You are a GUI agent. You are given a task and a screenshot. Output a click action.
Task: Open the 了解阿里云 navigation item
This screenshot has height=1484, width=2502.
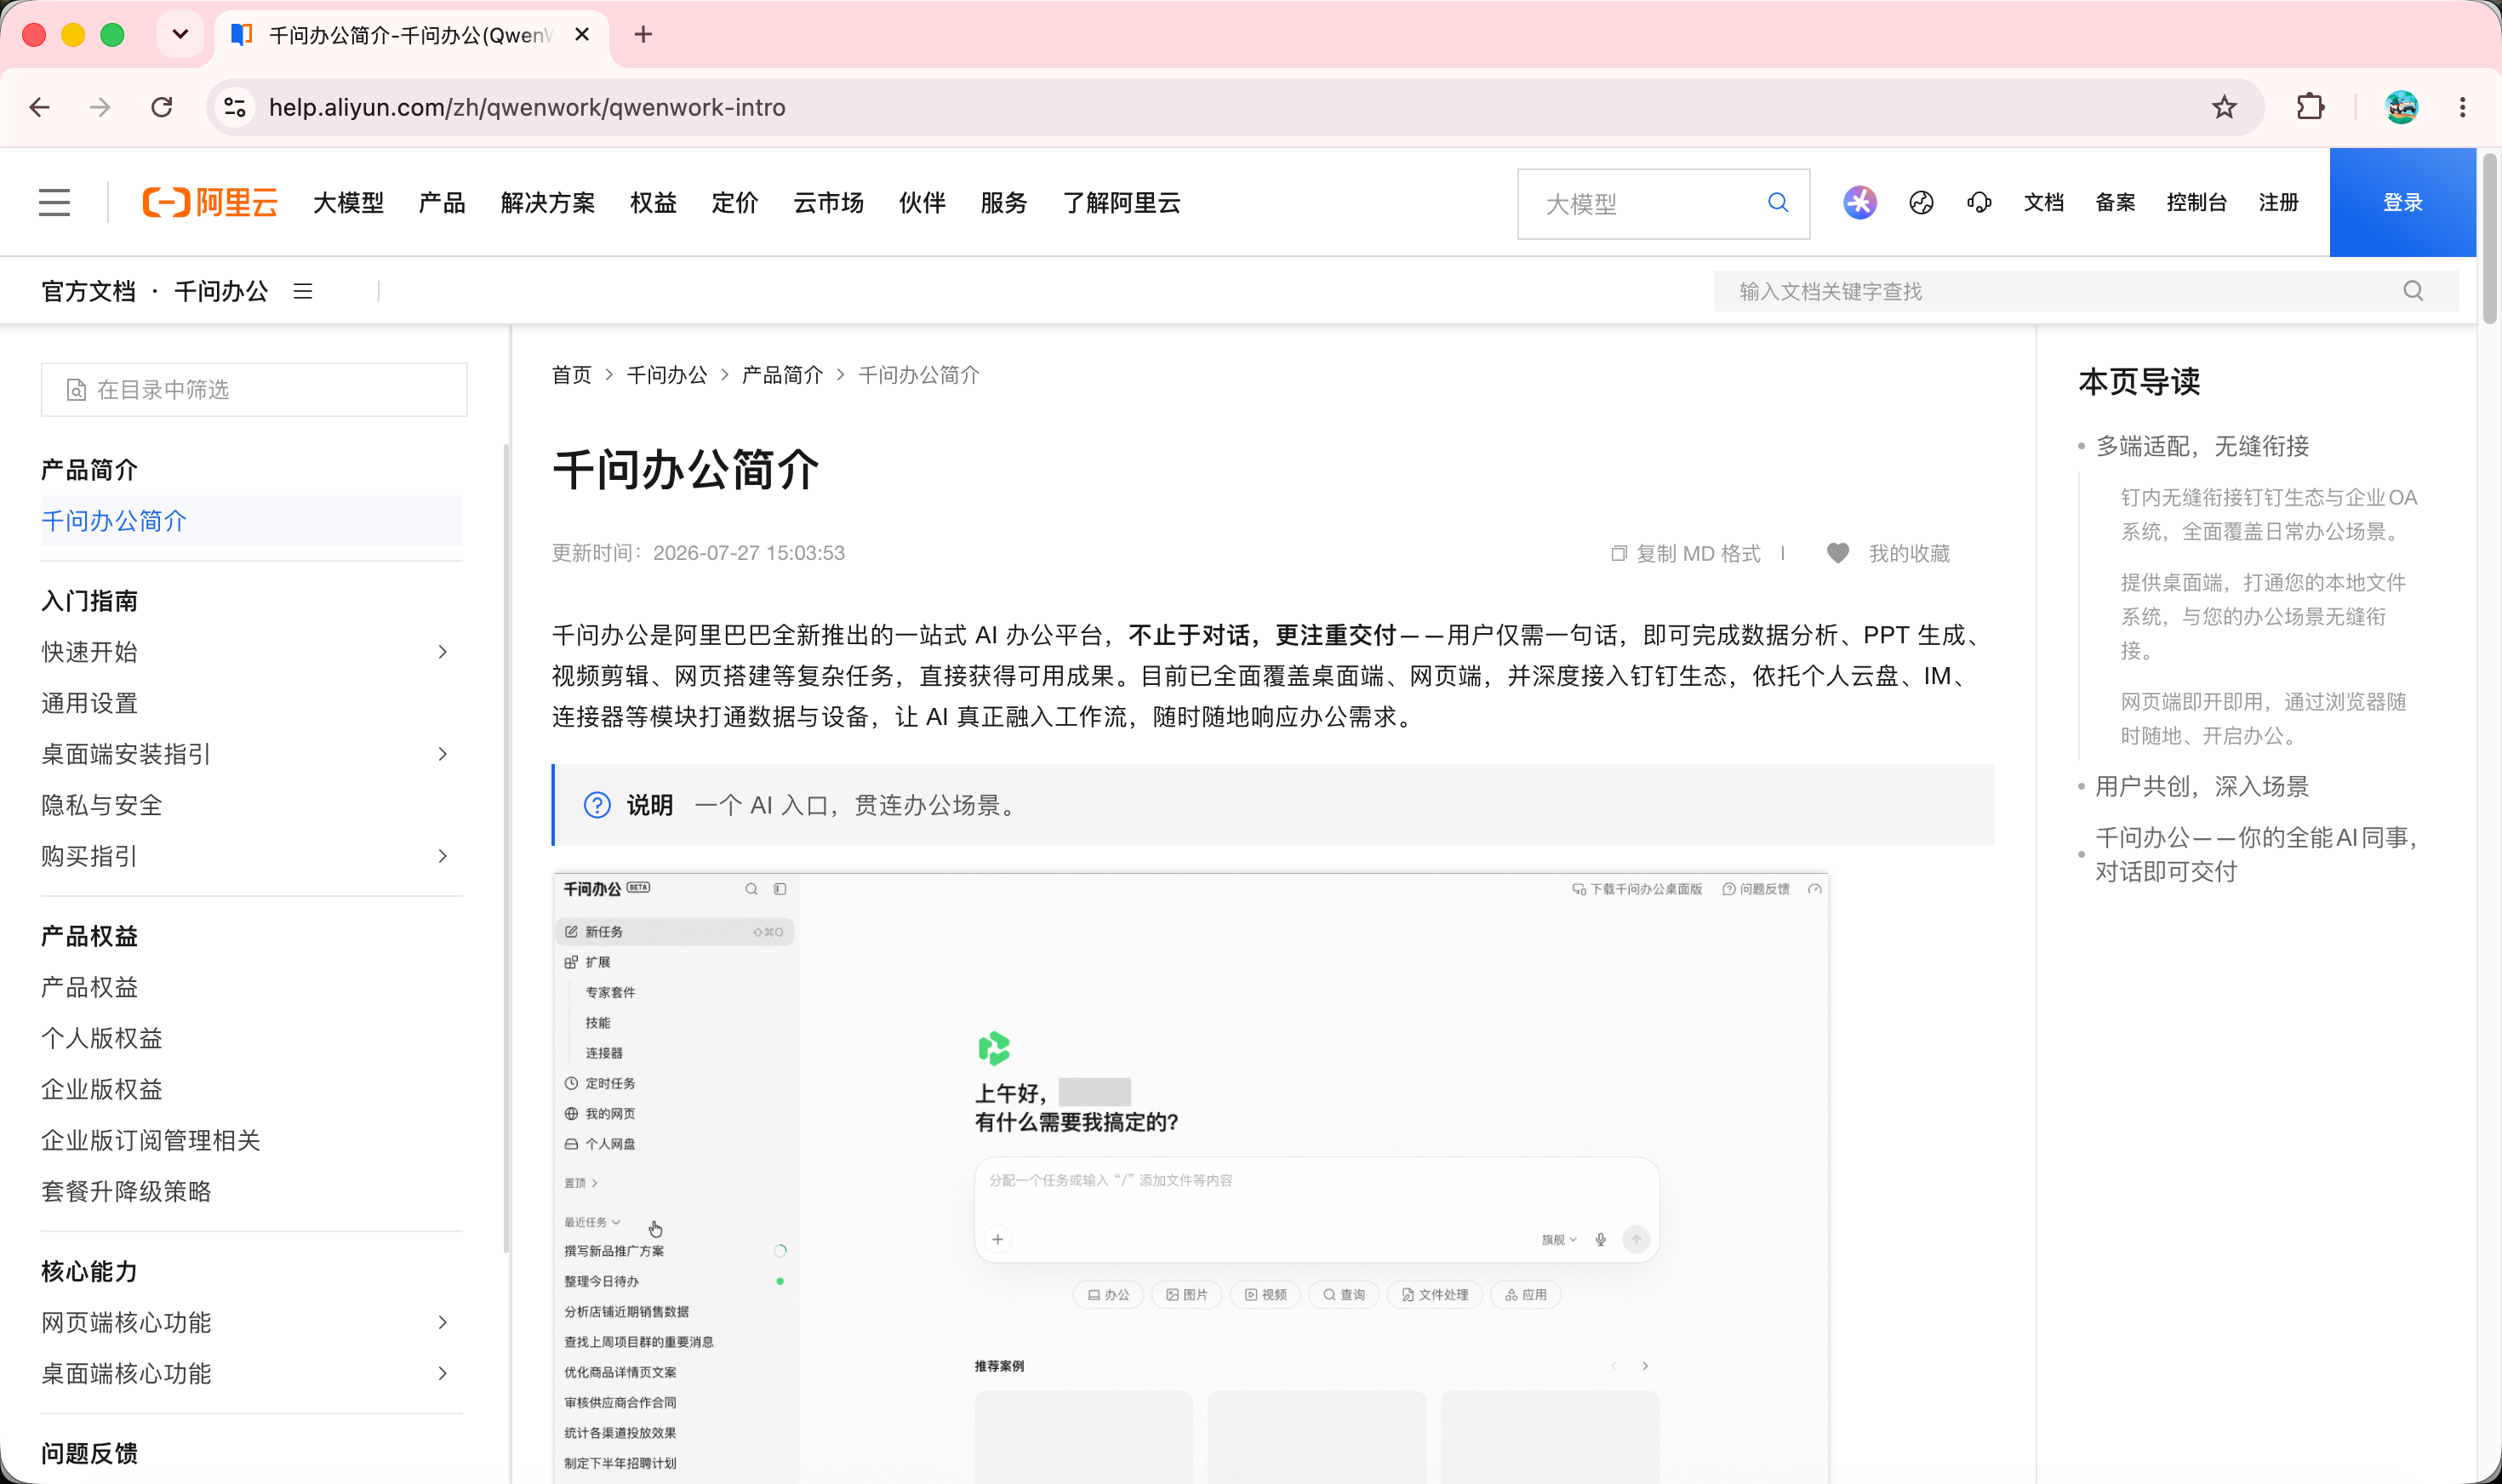click(x=1121, y=203)
